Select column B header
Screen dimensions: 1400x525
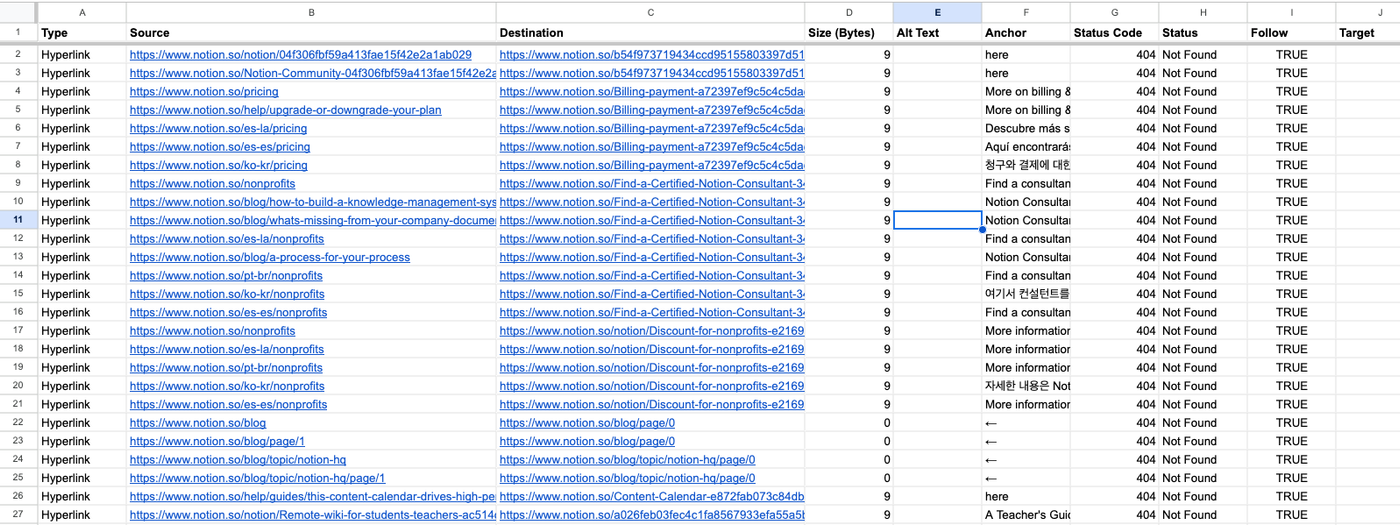311,13
